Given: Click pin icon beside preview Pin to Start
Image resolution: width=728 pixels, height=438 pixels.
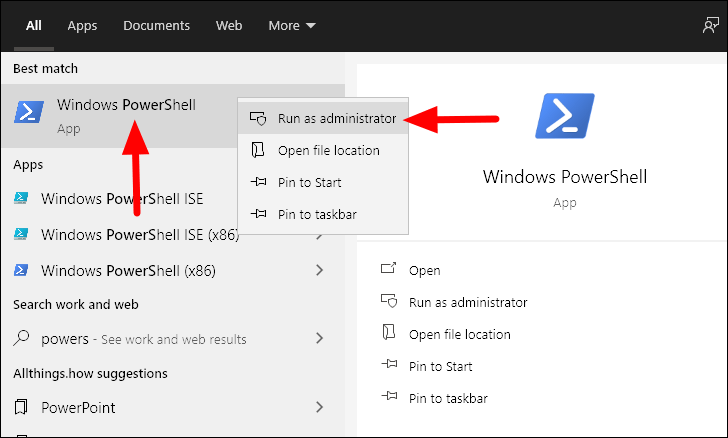Looking at the screenshot, I should pos(390,364).
